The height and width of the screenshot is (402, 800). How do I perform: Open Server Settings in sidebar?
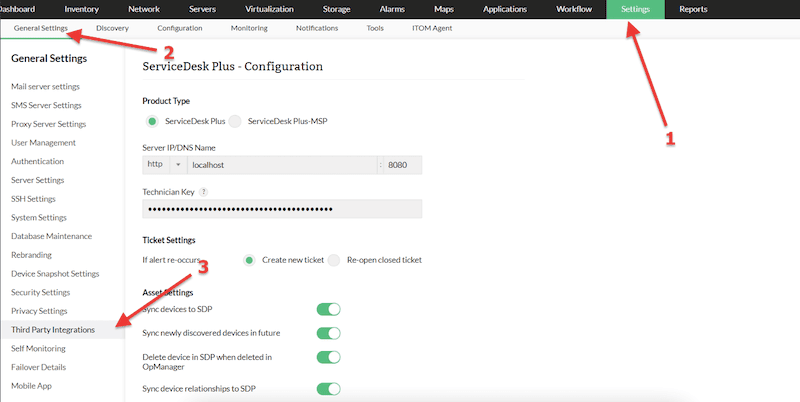(38, 180)
